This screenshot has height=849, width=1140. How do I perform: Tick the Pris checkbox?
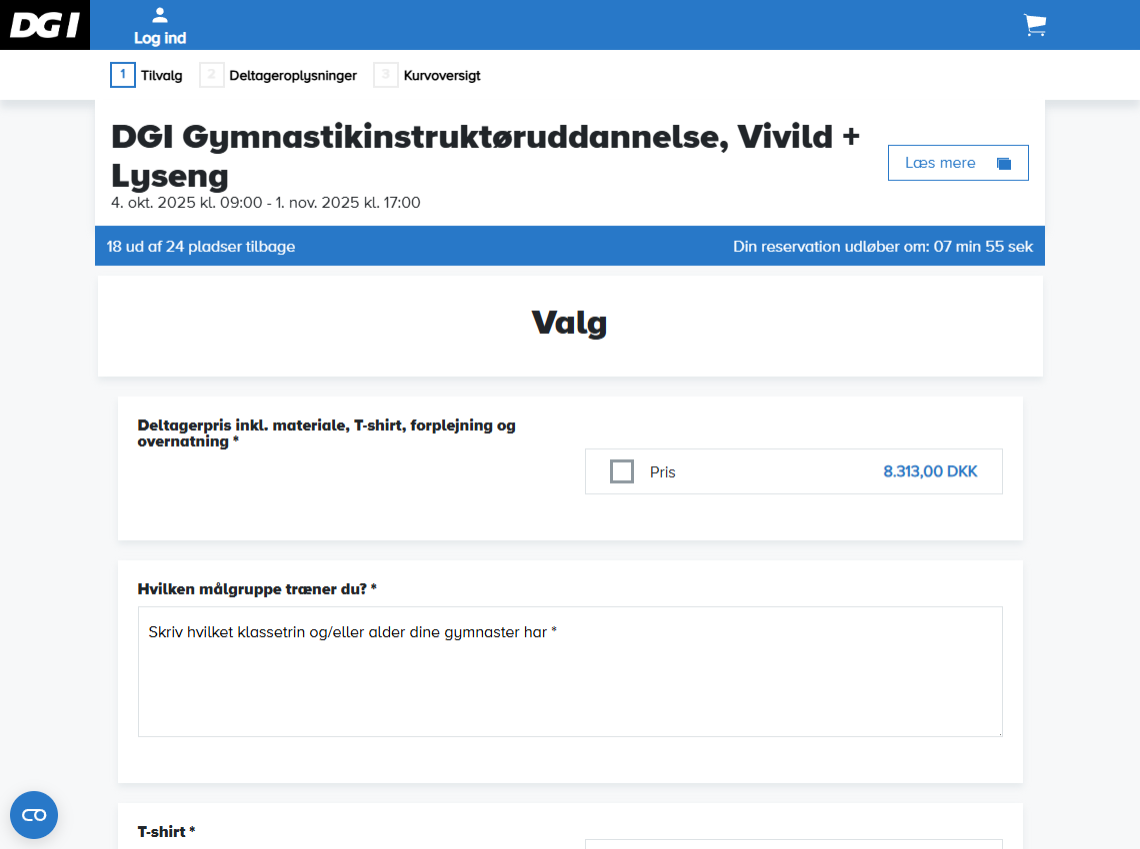(x=622, y=471)
